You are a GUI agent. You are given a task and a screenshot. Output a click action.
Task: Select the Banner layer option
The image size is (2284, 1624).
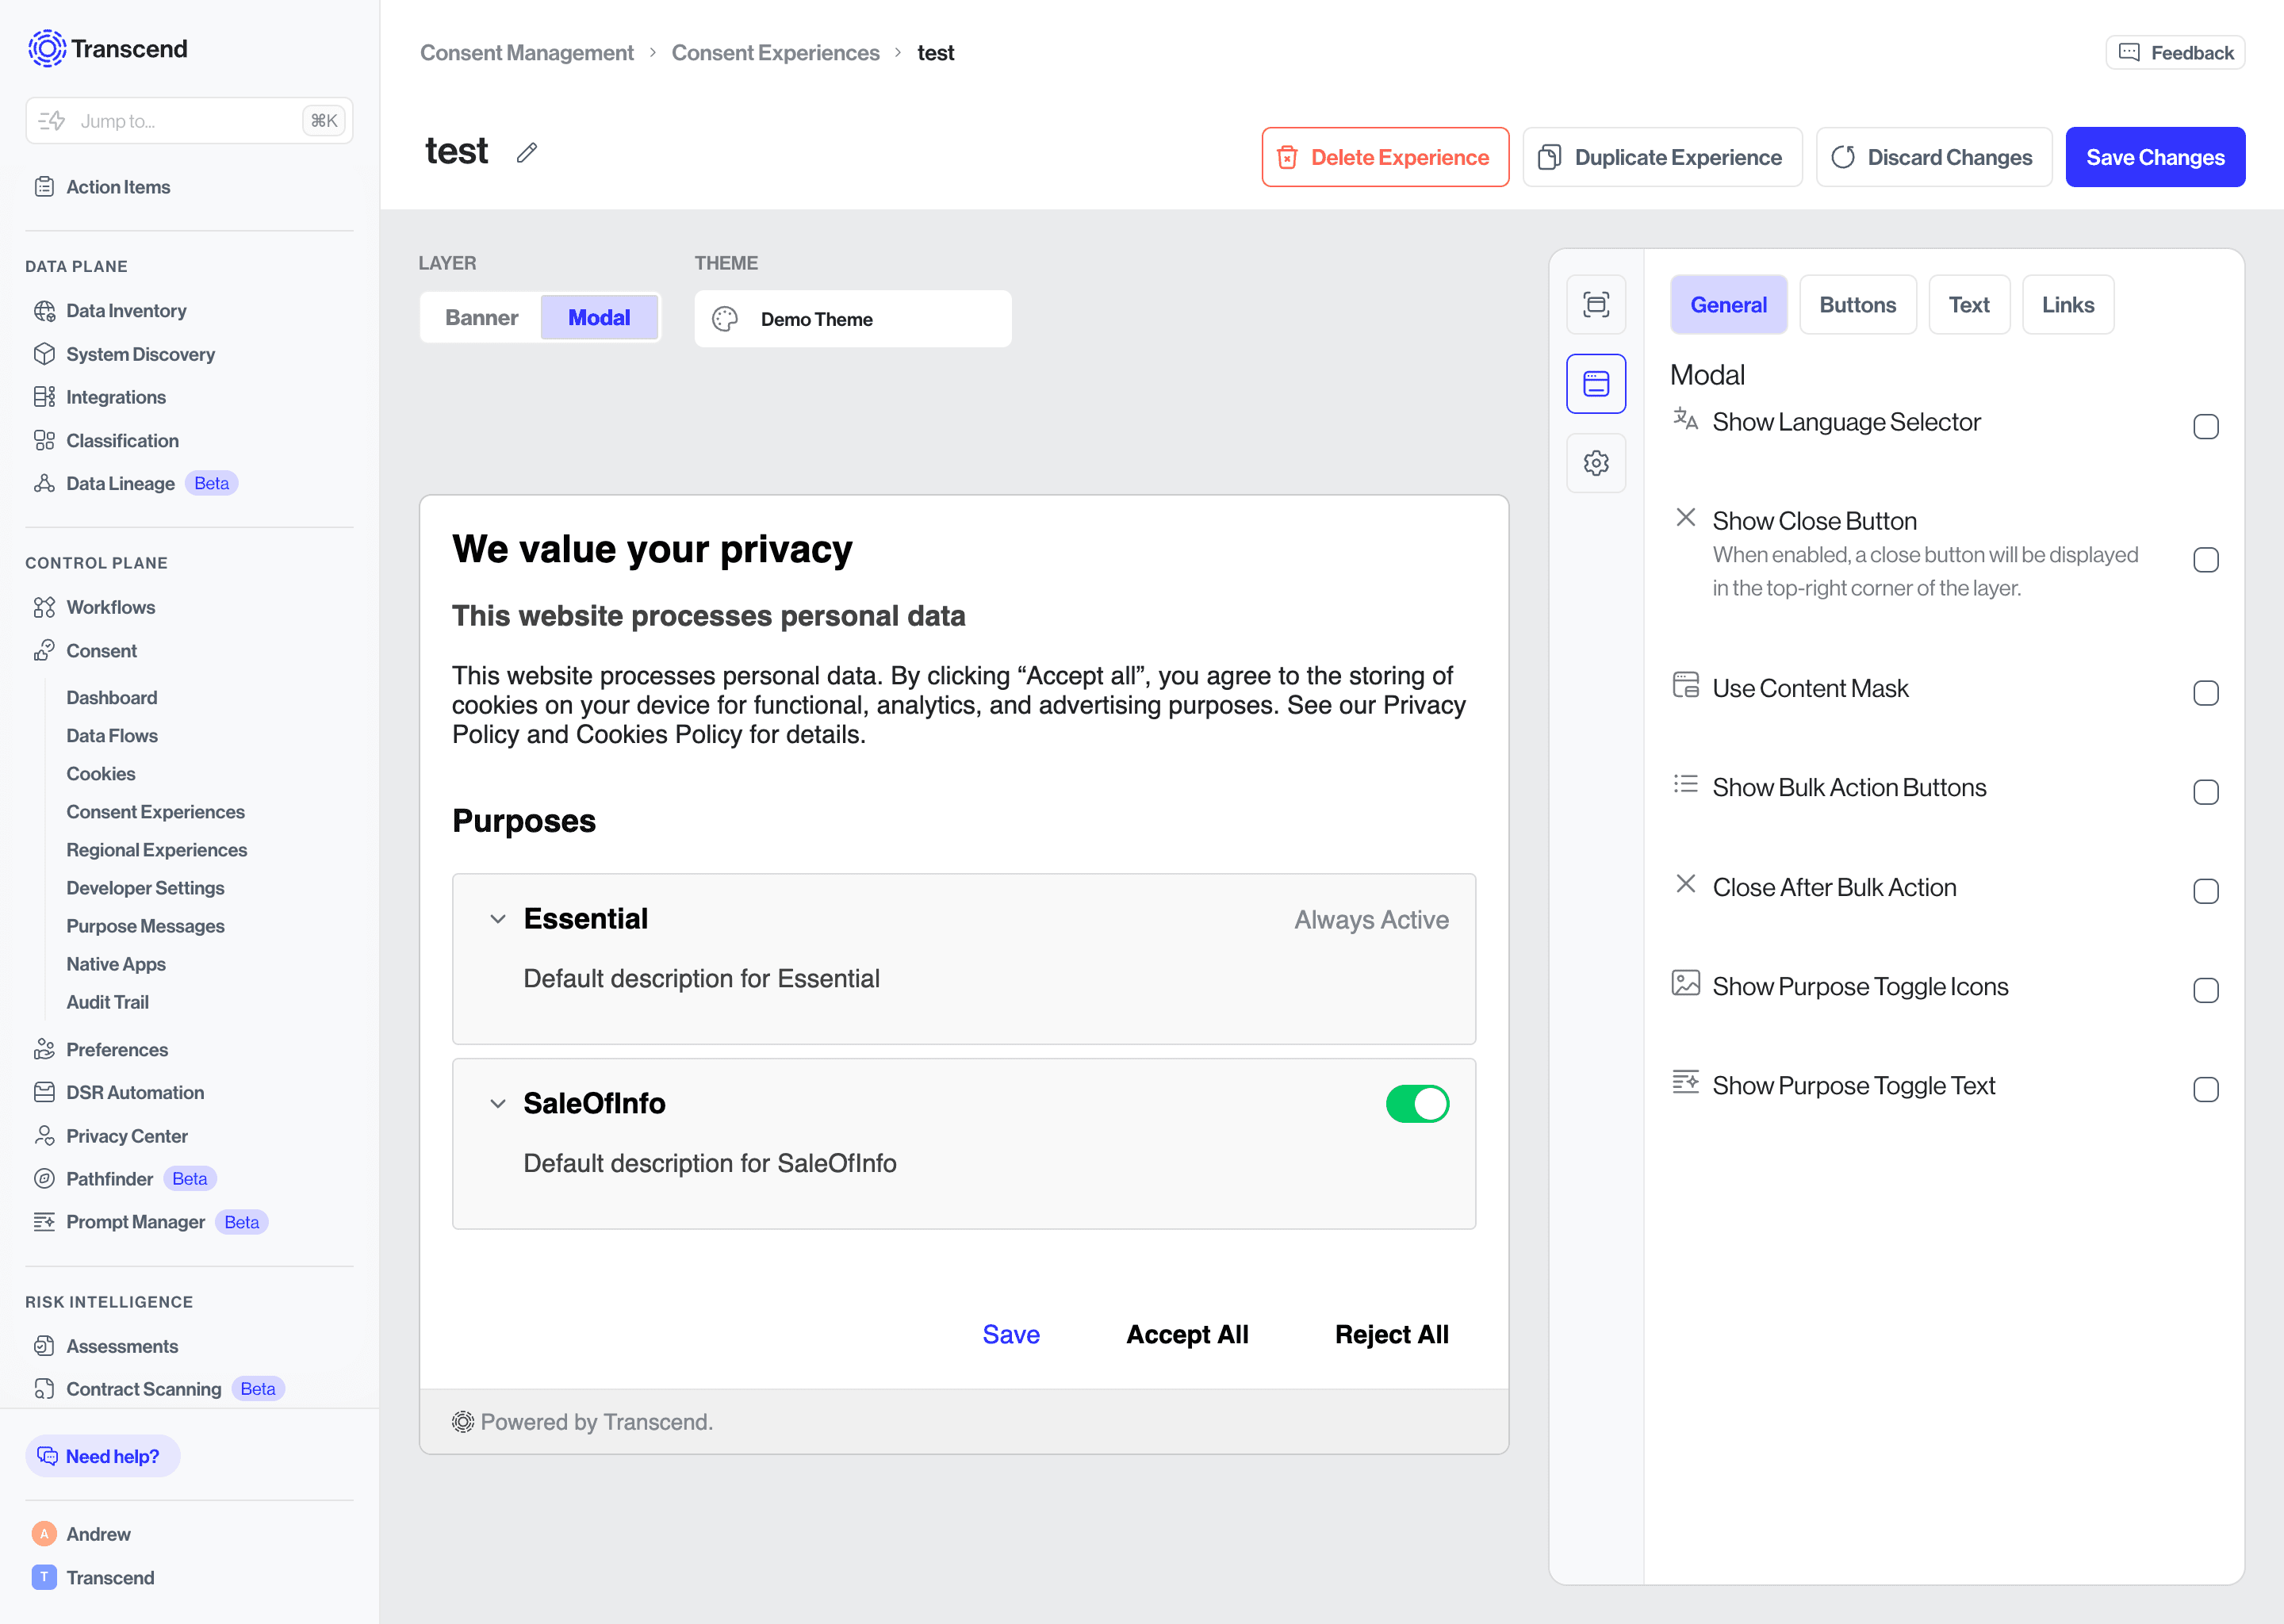click(482, 317)
